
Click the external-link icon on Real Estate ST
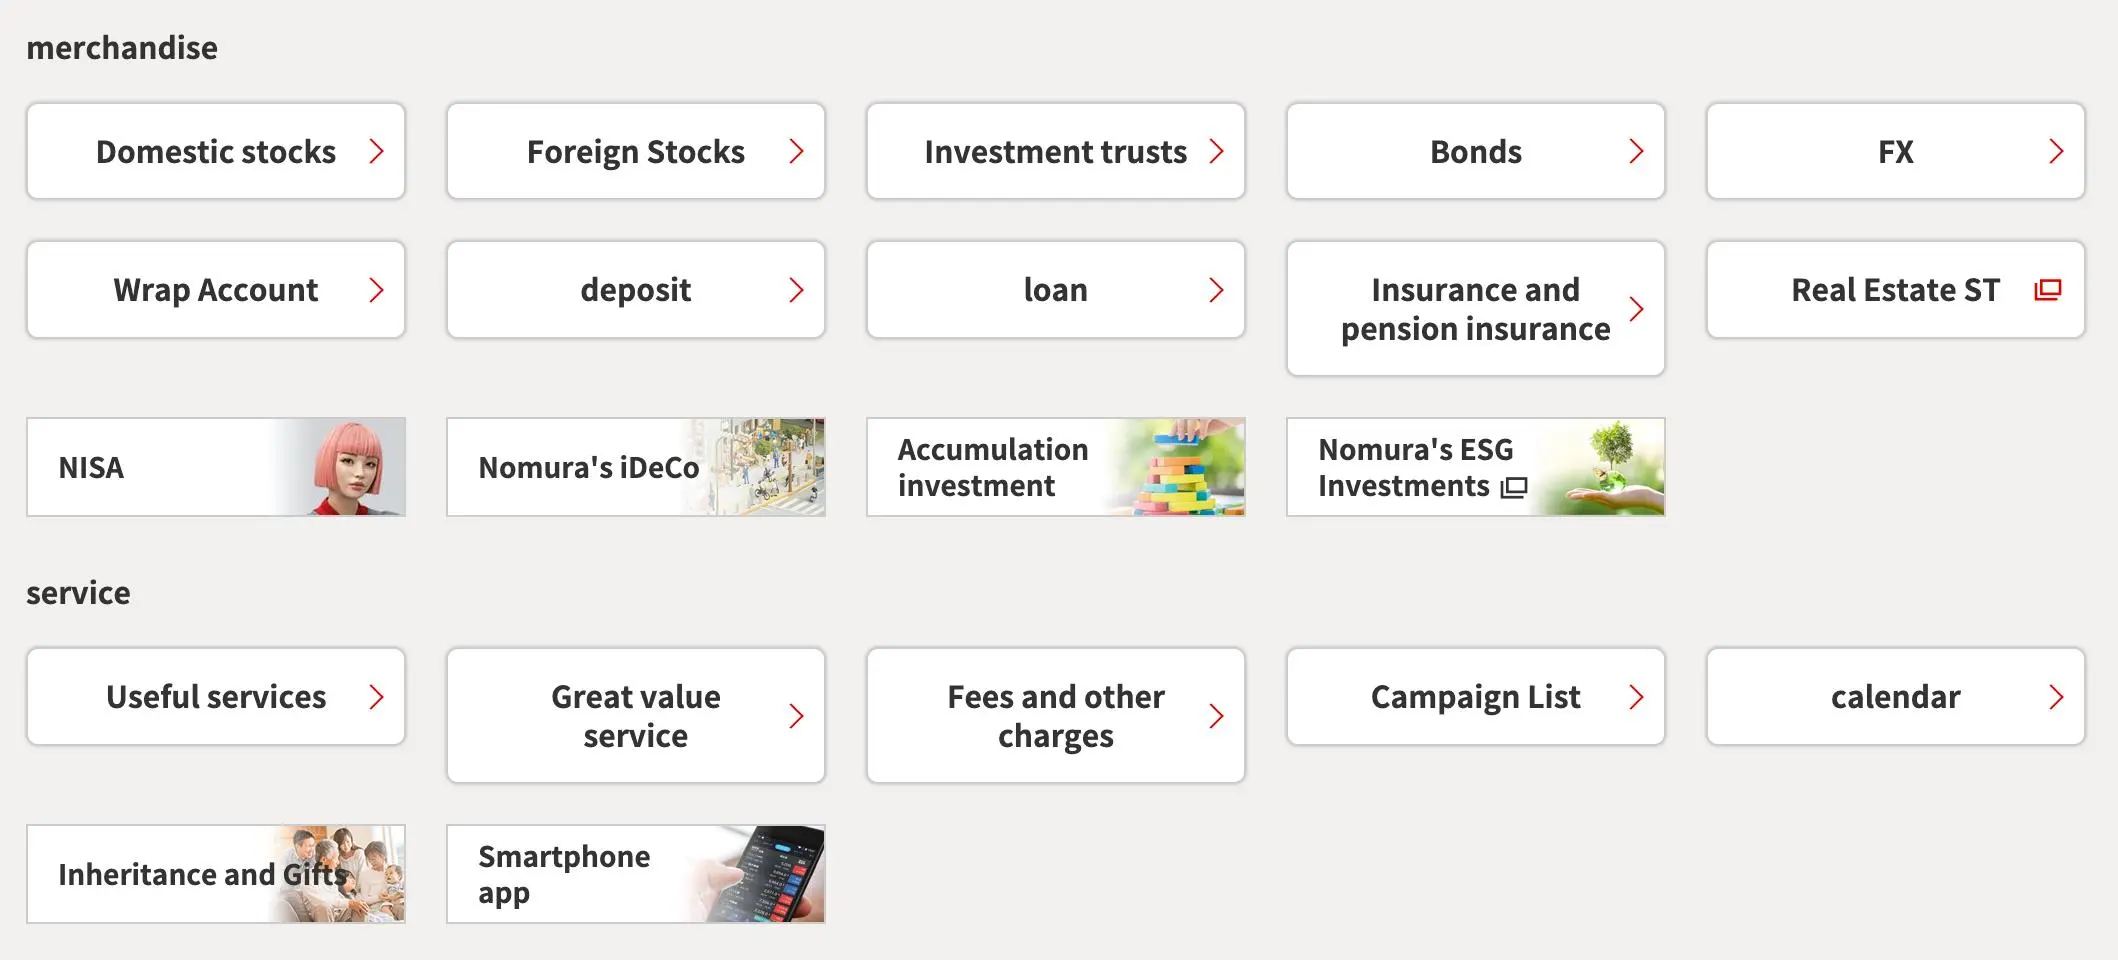click(x=2047, y=290)
